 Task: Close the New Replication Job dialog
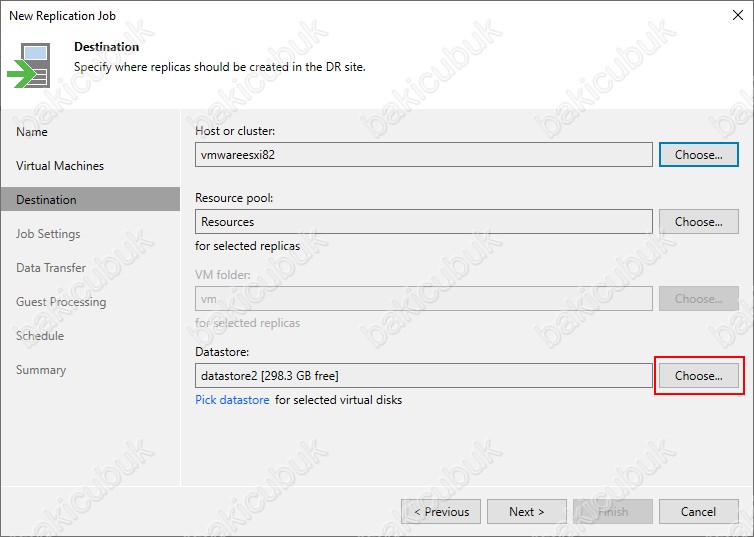[x=738, y=15]
